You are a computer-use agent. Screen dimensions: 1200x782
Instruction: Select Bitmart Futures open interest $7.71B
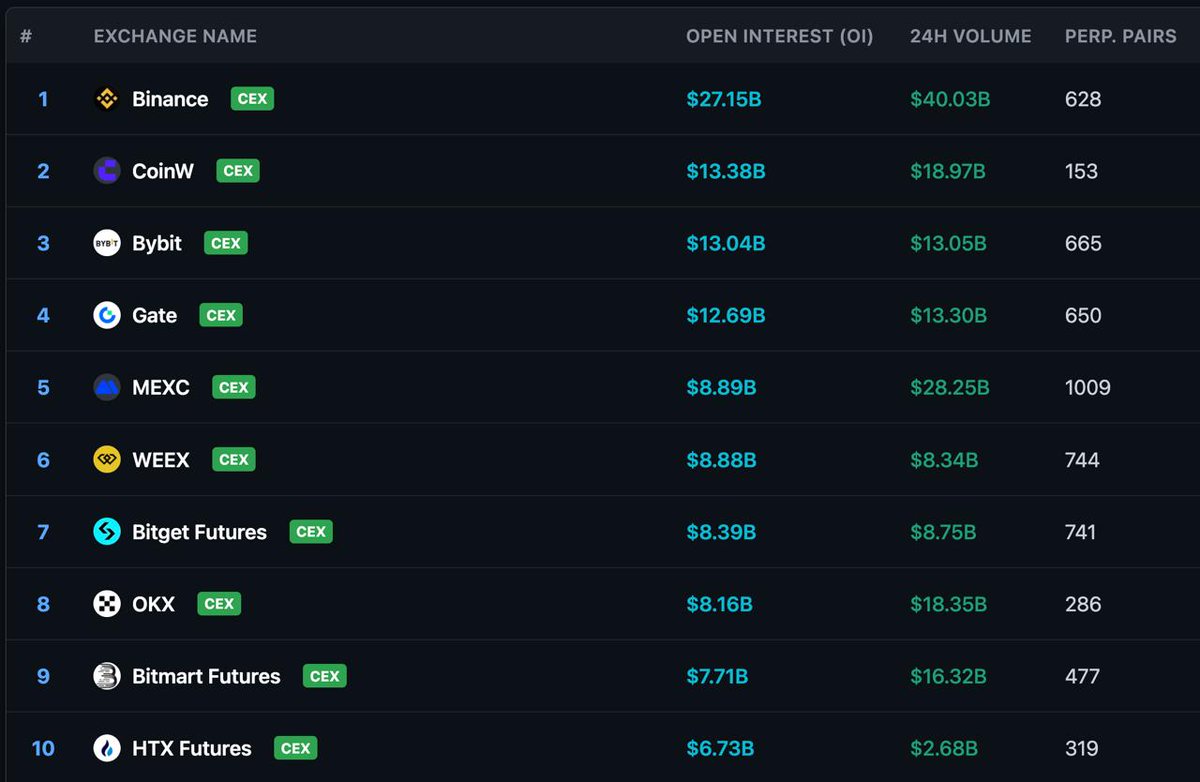click(x=717, y=676)
